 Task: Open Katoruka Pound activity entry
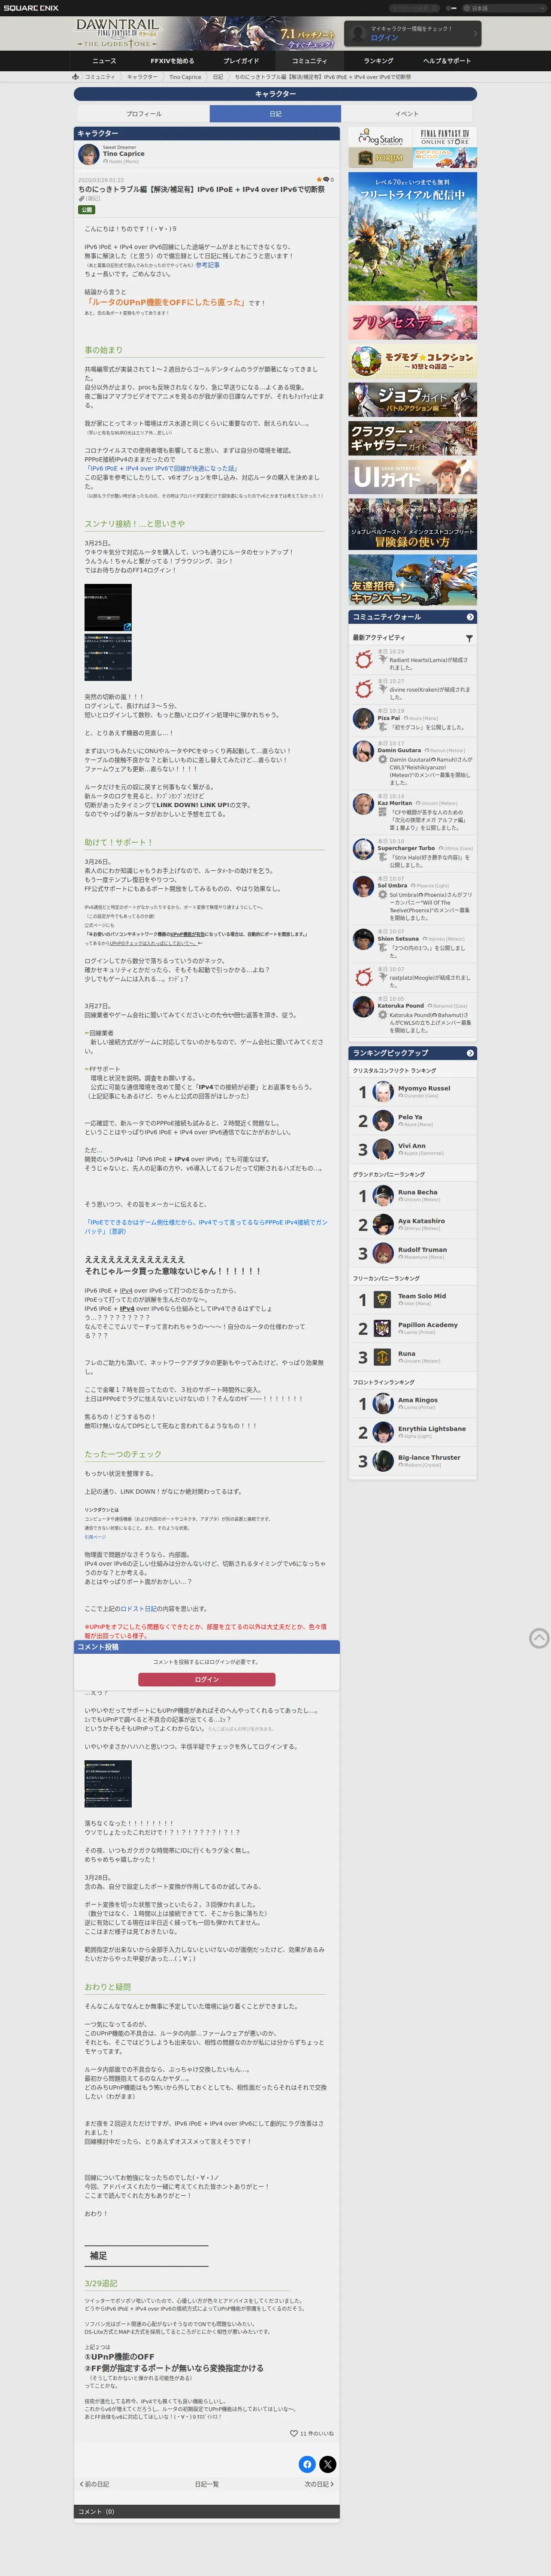tap(412, 1015)
